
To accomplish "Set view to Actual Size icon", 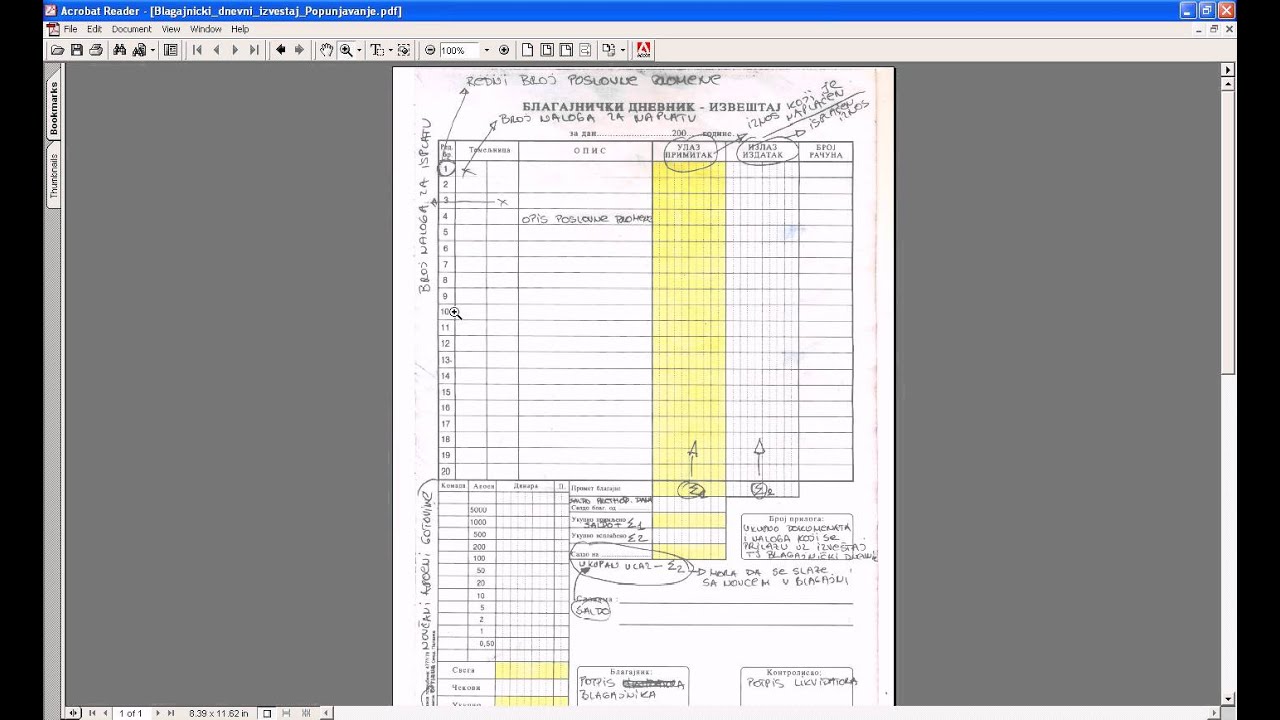I will pos(527,50).
